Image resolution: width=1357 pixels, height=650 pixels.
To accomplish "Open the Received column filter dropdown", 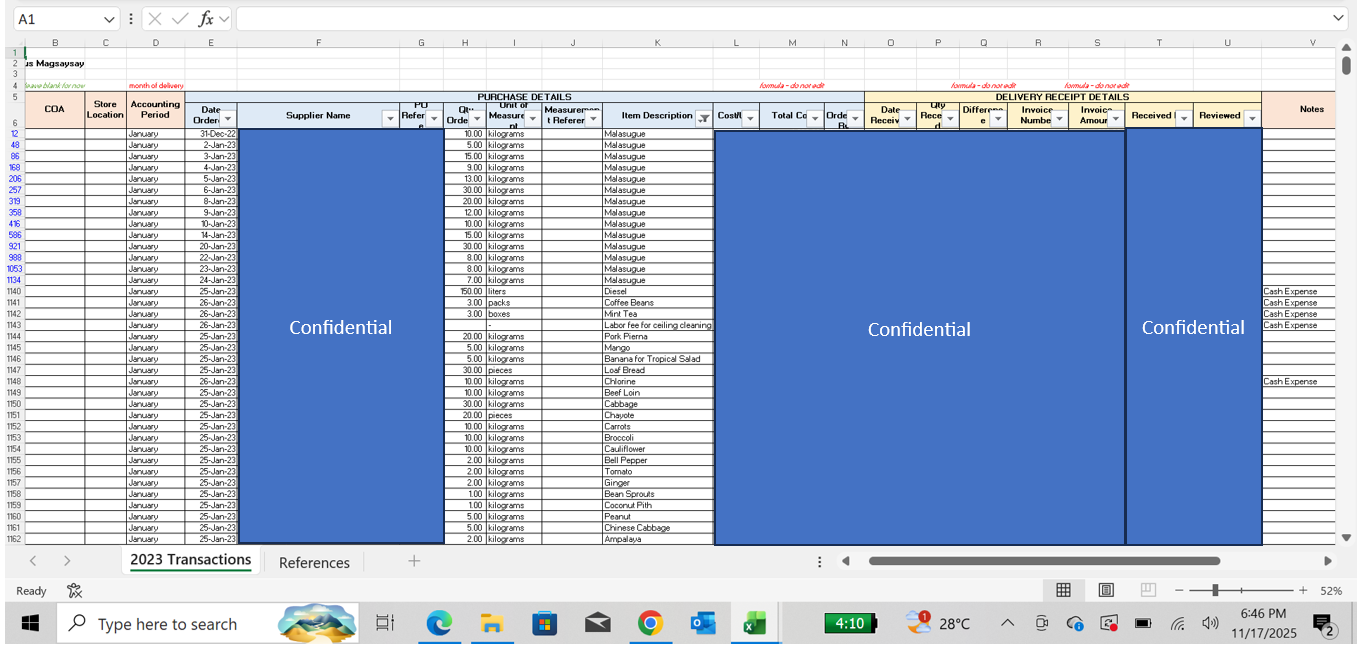I will (x=1184, y=119).
